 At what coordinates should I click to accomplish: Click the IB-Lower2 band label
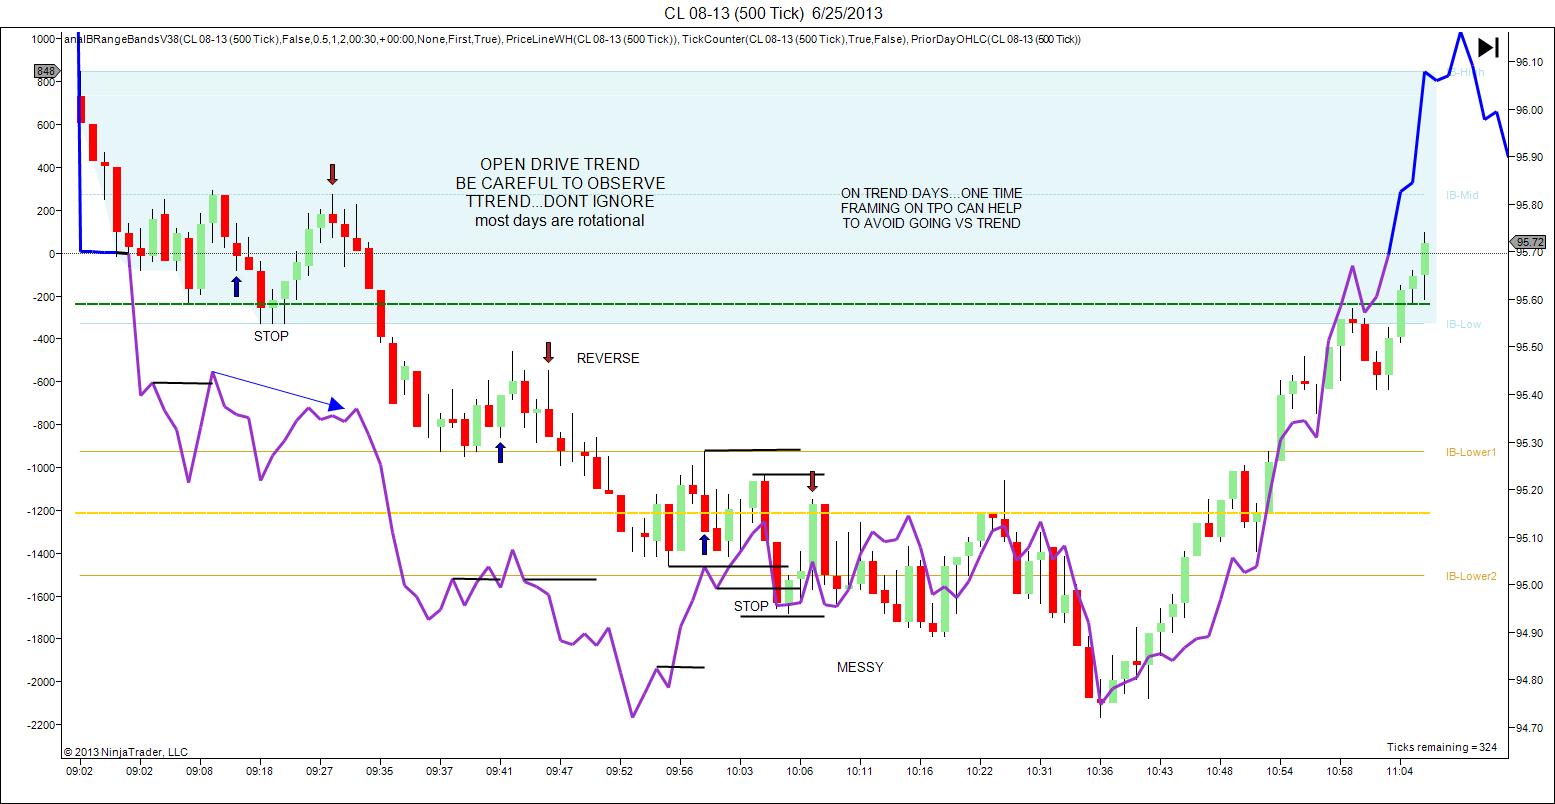[x=1470, y=576]
